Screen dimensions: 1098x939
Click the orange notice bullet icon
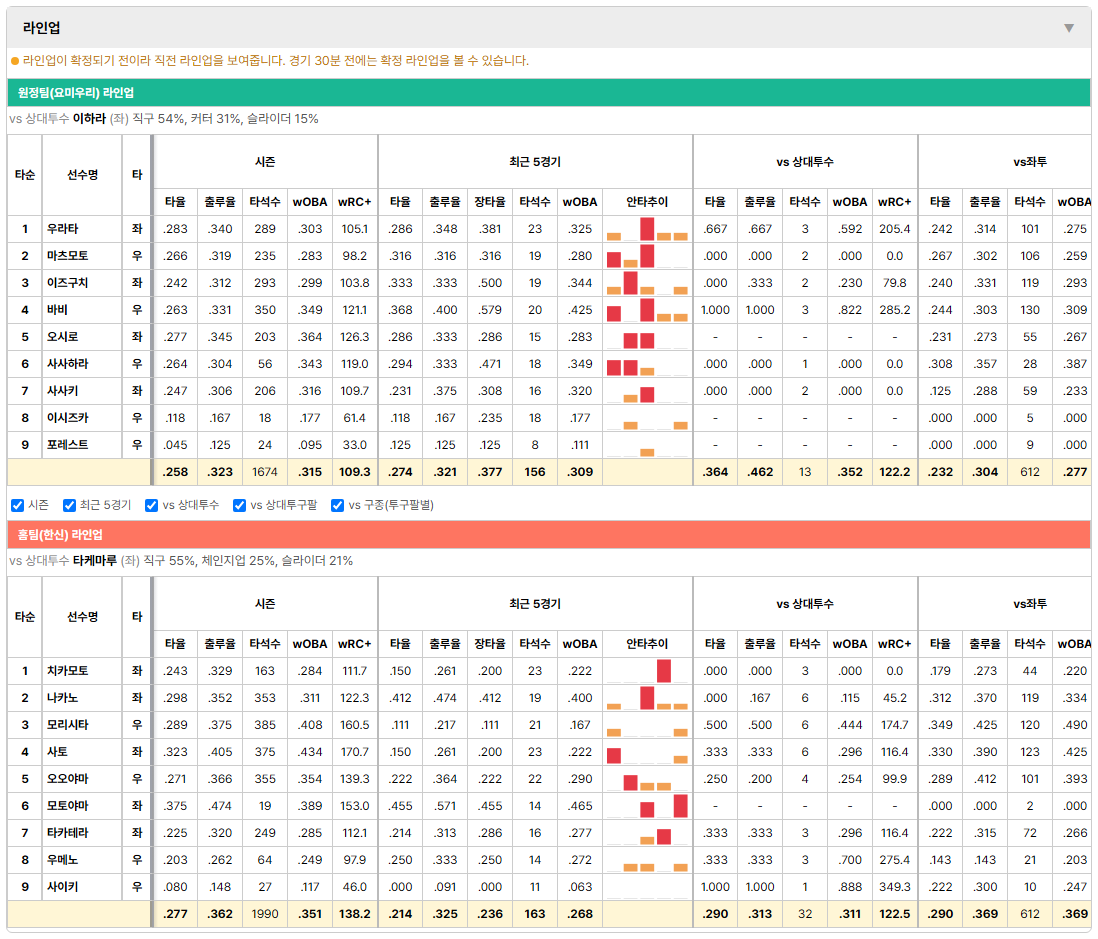(15, 61)
